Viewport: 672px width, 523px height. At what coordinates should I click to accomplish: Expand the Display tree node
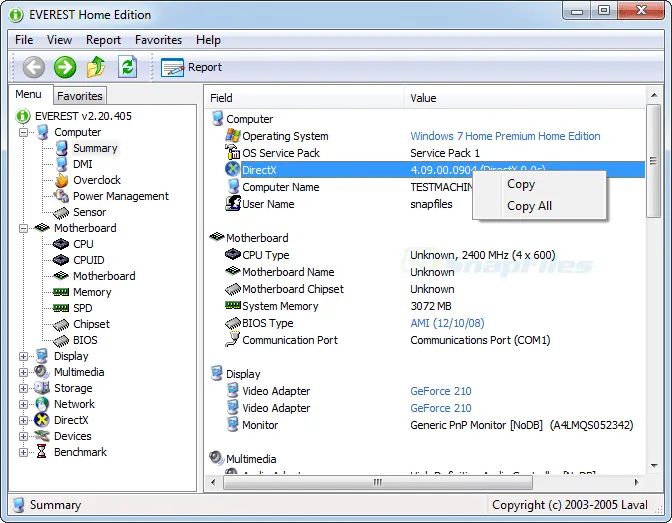[x=23, y=356]
